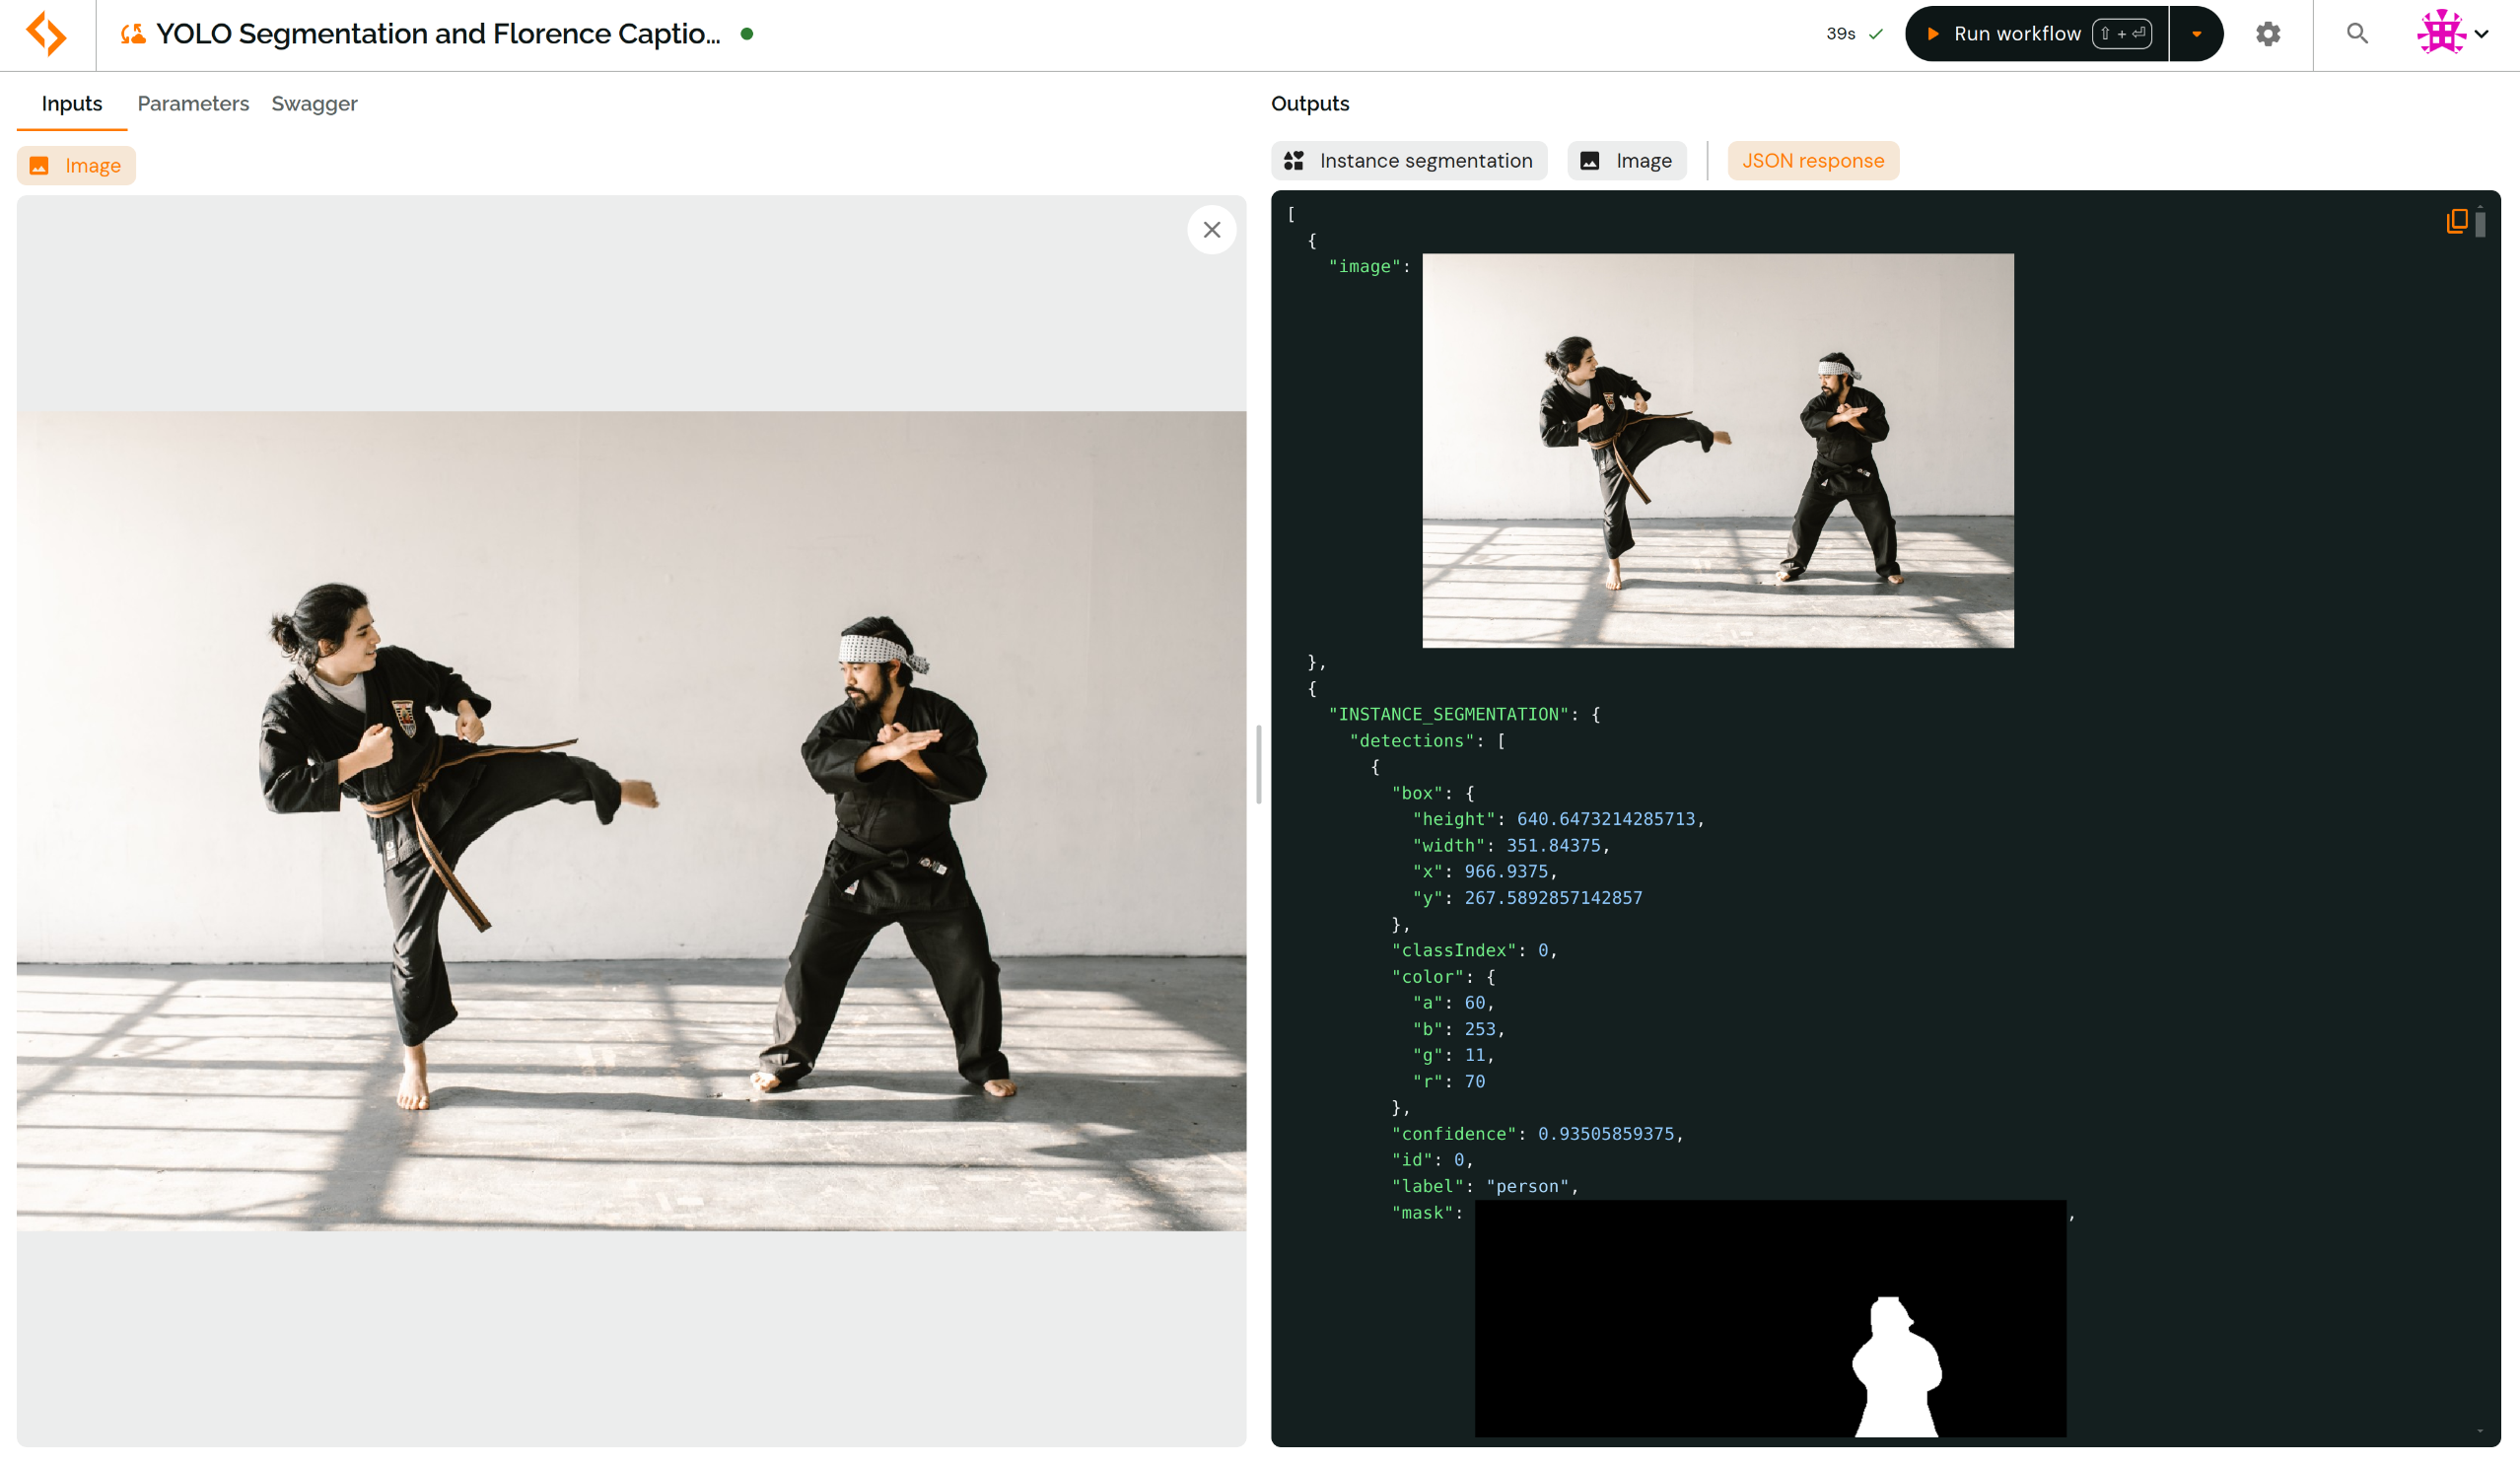
Task: Select the Image input chip
Action: pos(76,166)
